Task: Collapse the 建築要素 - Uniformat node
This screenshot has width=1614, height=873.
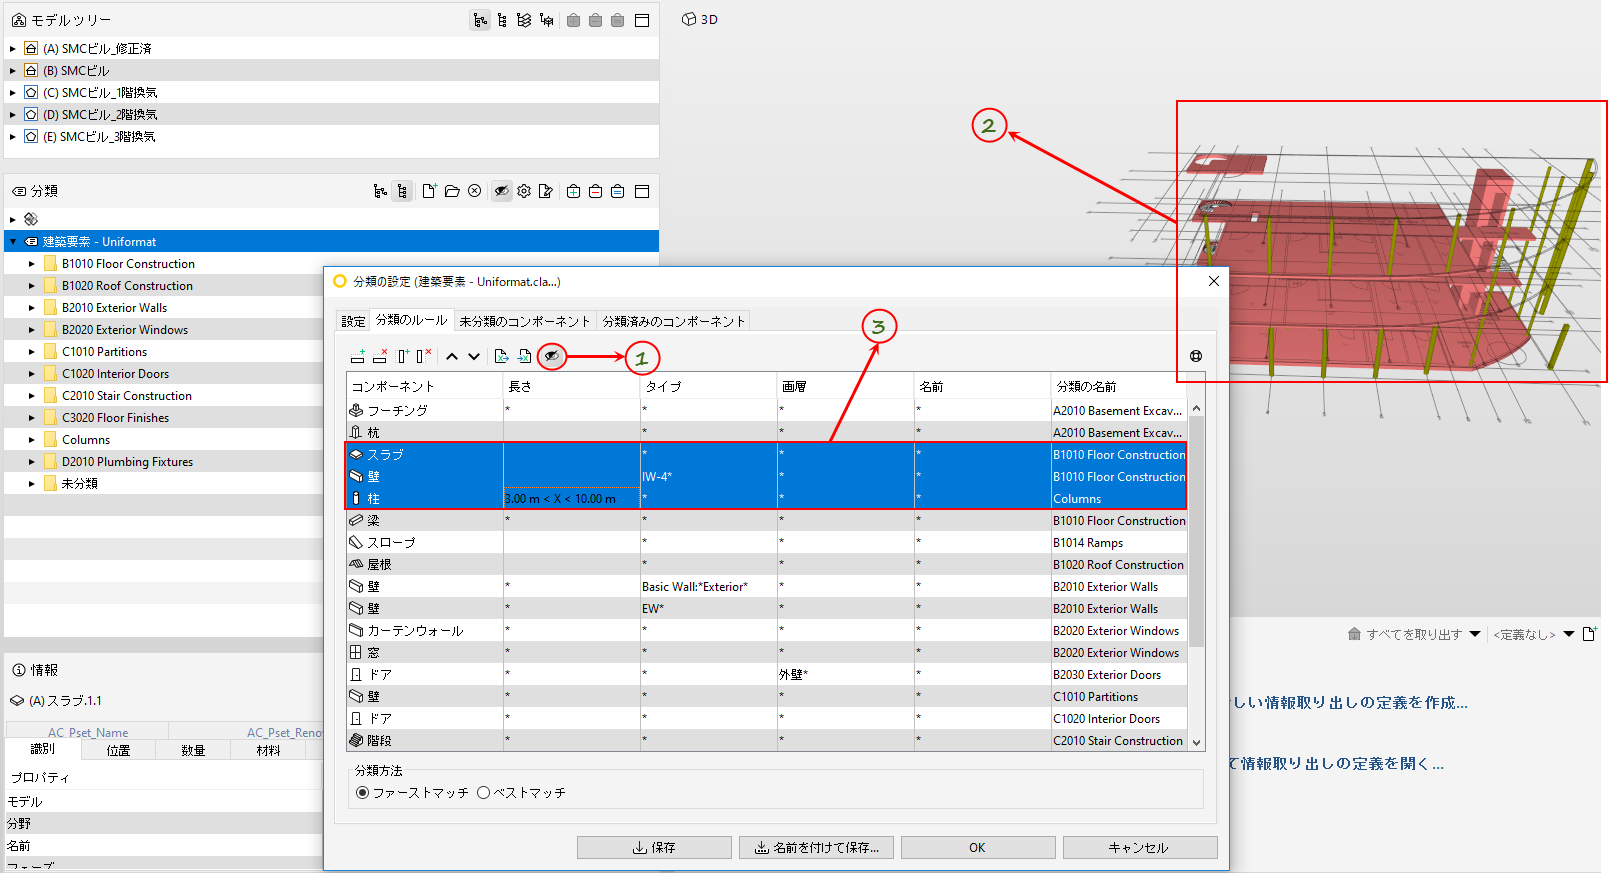Action: click(13, 242)
